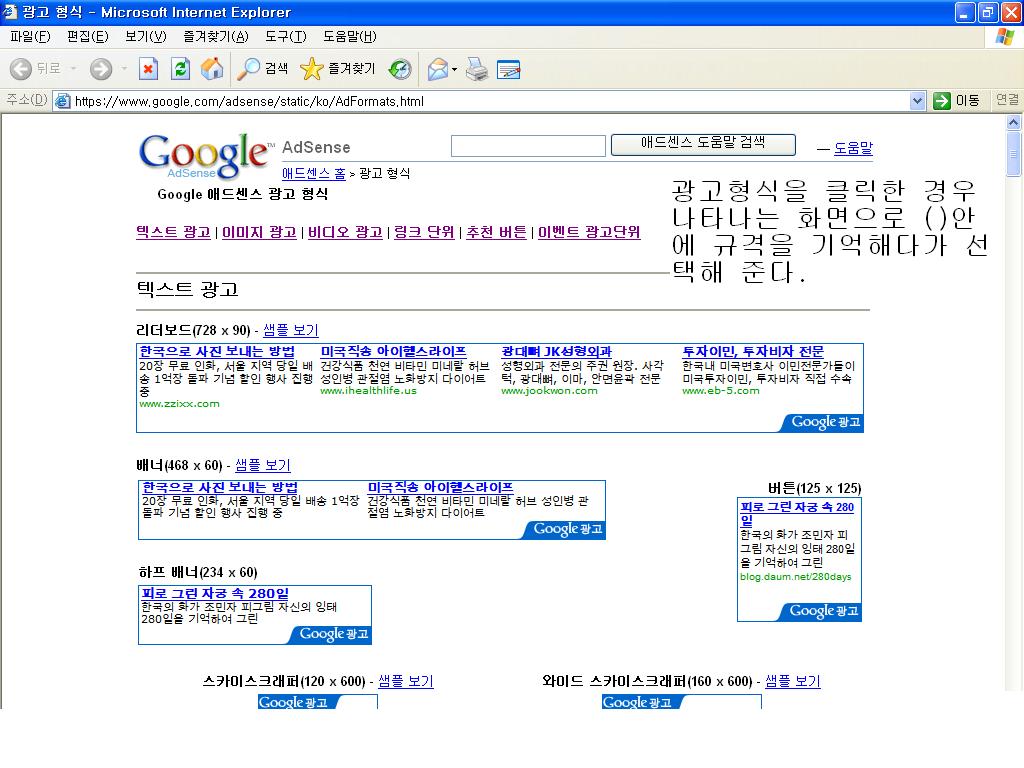Expand the forward button history dropdown
Viewport: 1024px width, 768px height.
[124, 69]
